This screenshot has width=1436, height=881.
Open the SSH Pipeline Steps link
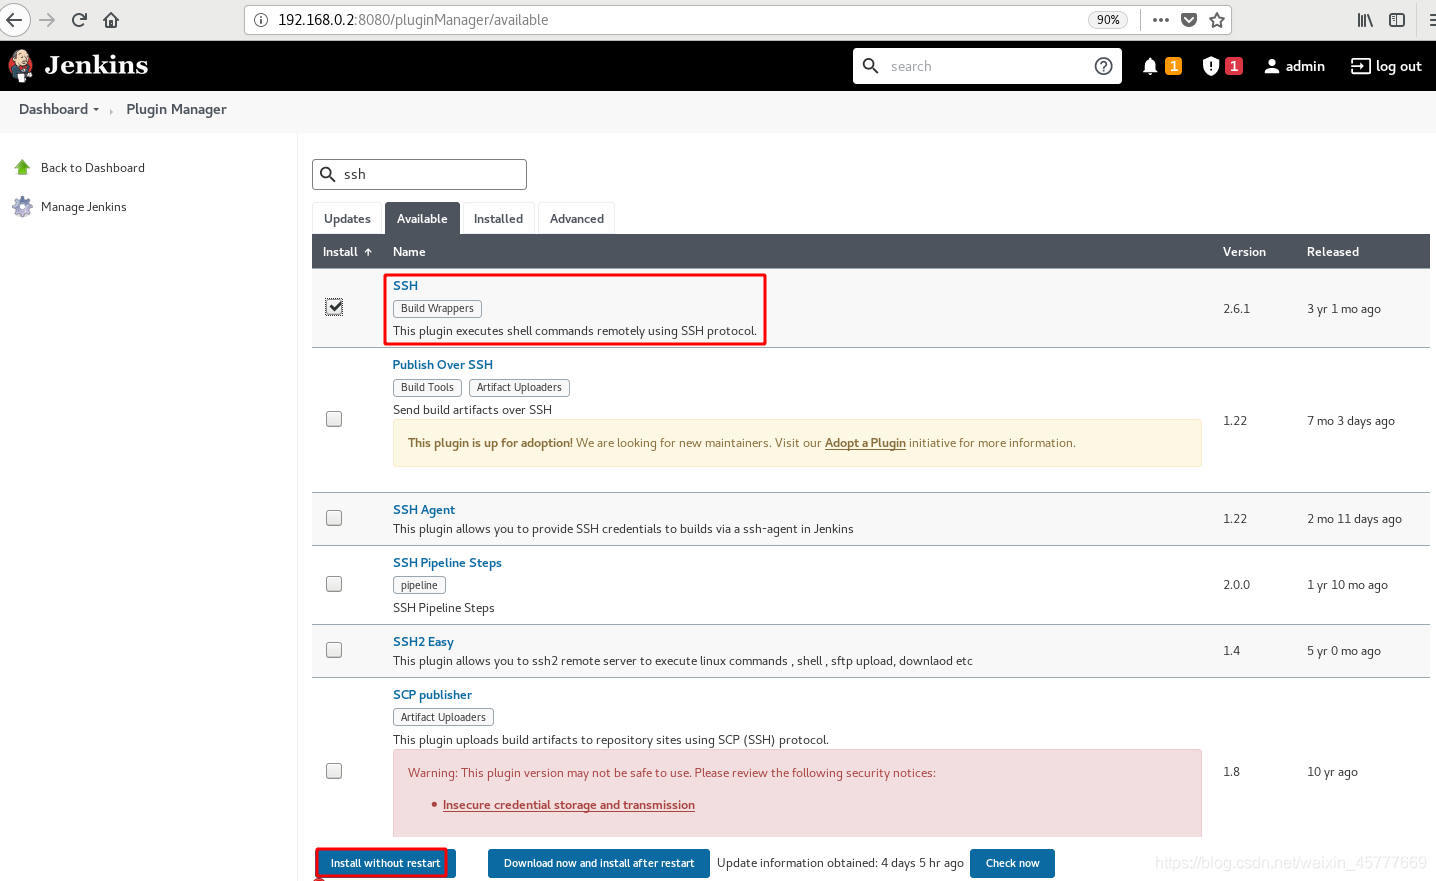(447, 563)
